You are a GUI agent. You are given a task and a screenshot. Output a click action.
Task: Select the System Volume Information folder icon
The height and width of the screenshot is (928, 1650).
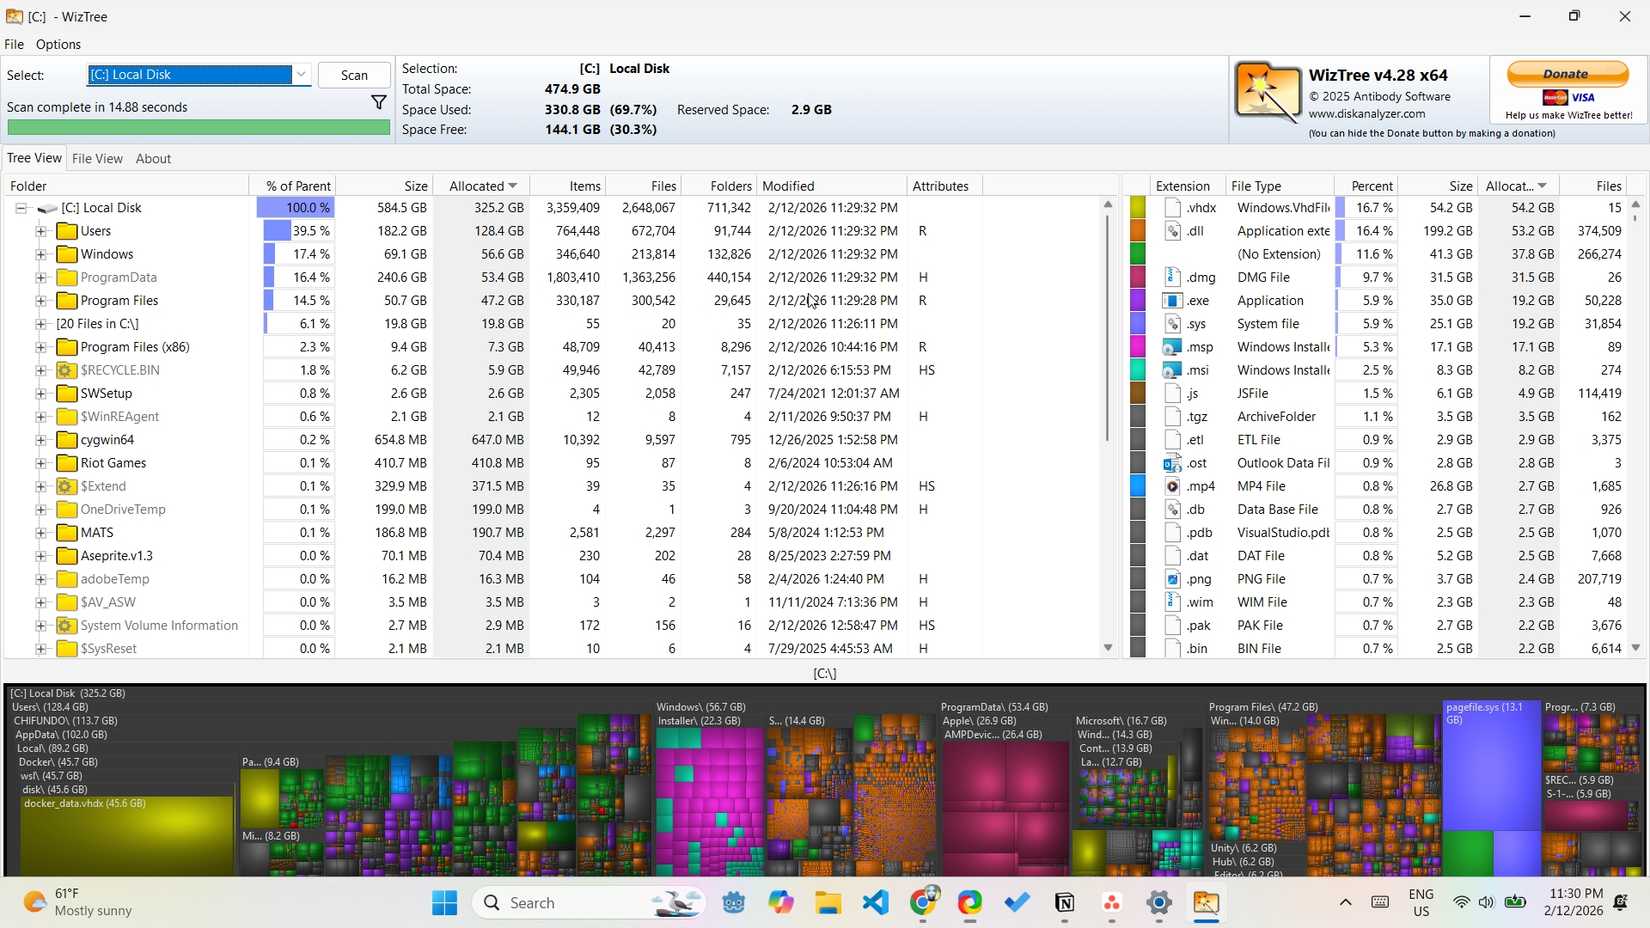(67, 625)
